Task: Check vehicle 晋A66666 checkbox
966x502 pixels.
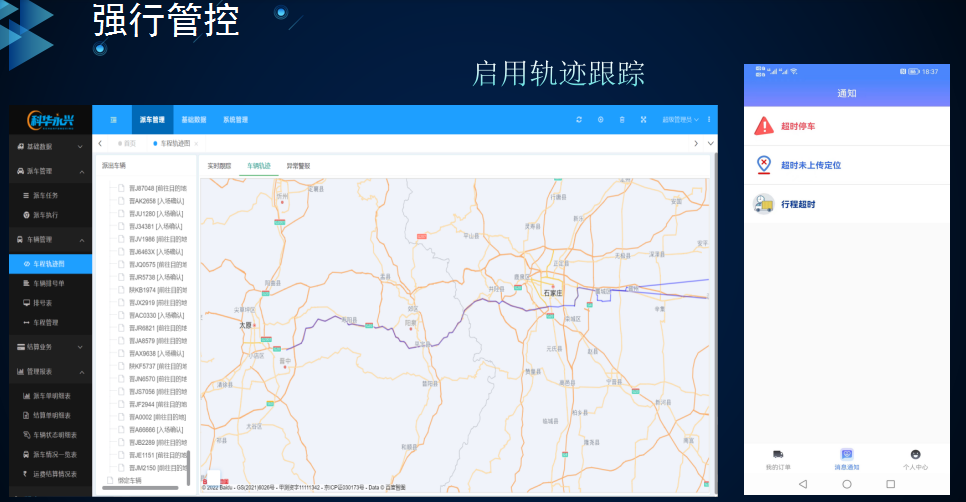Action: click(121, 429)
